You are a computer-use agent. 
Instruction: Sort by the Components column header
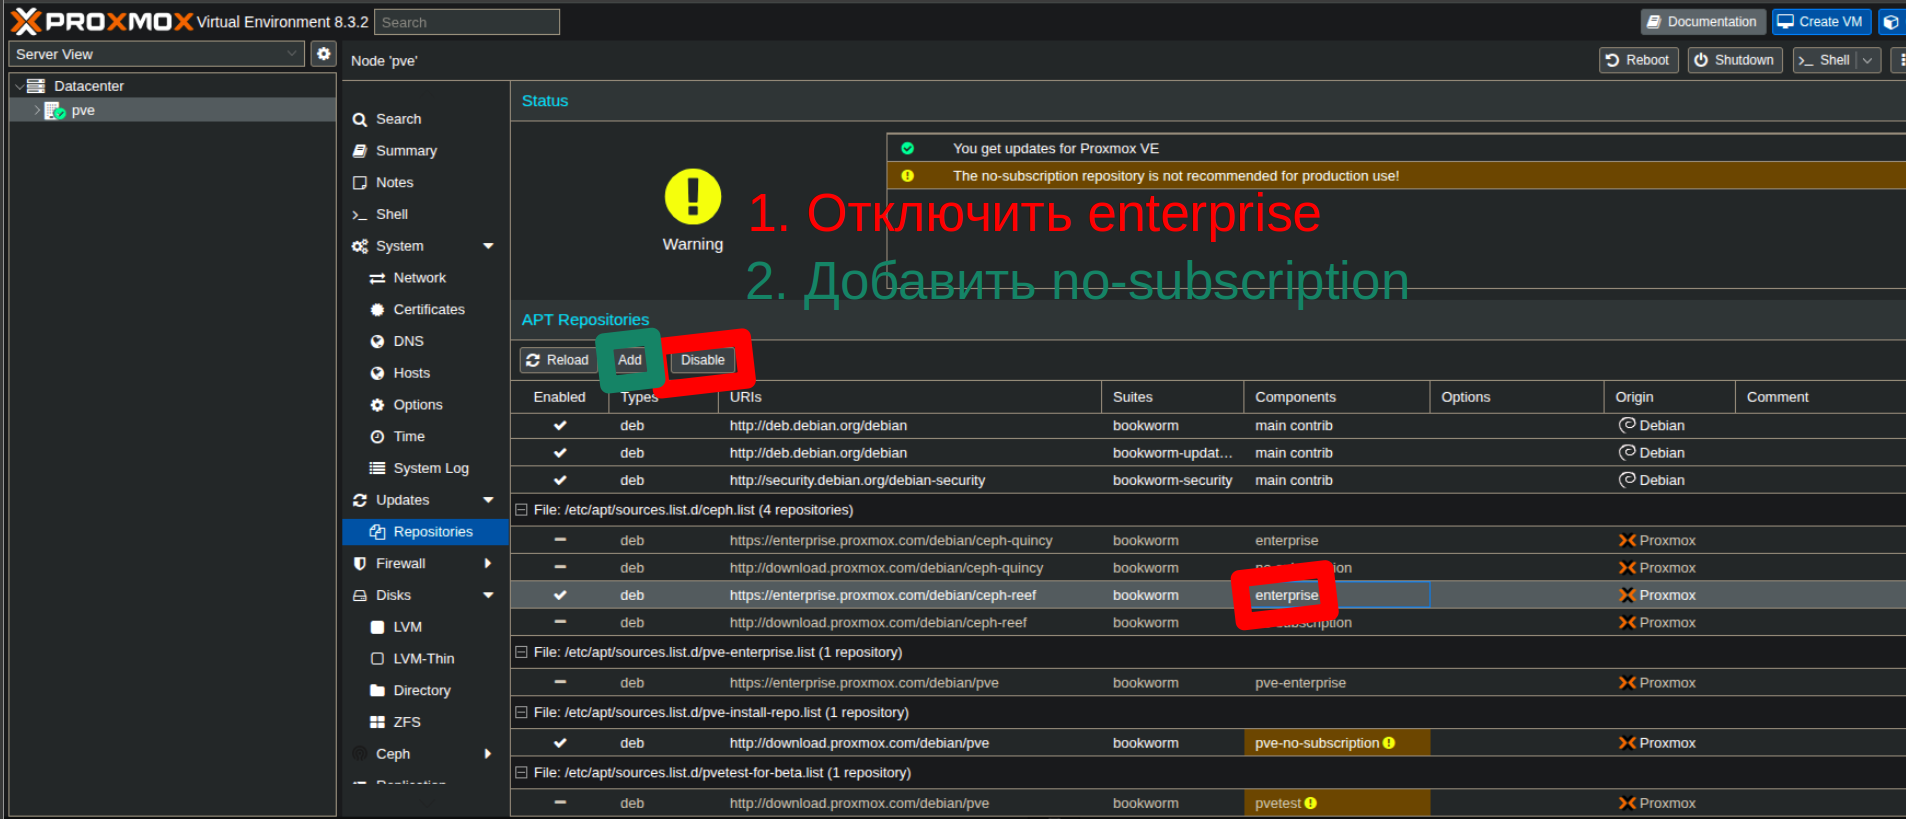[1337, 397]
